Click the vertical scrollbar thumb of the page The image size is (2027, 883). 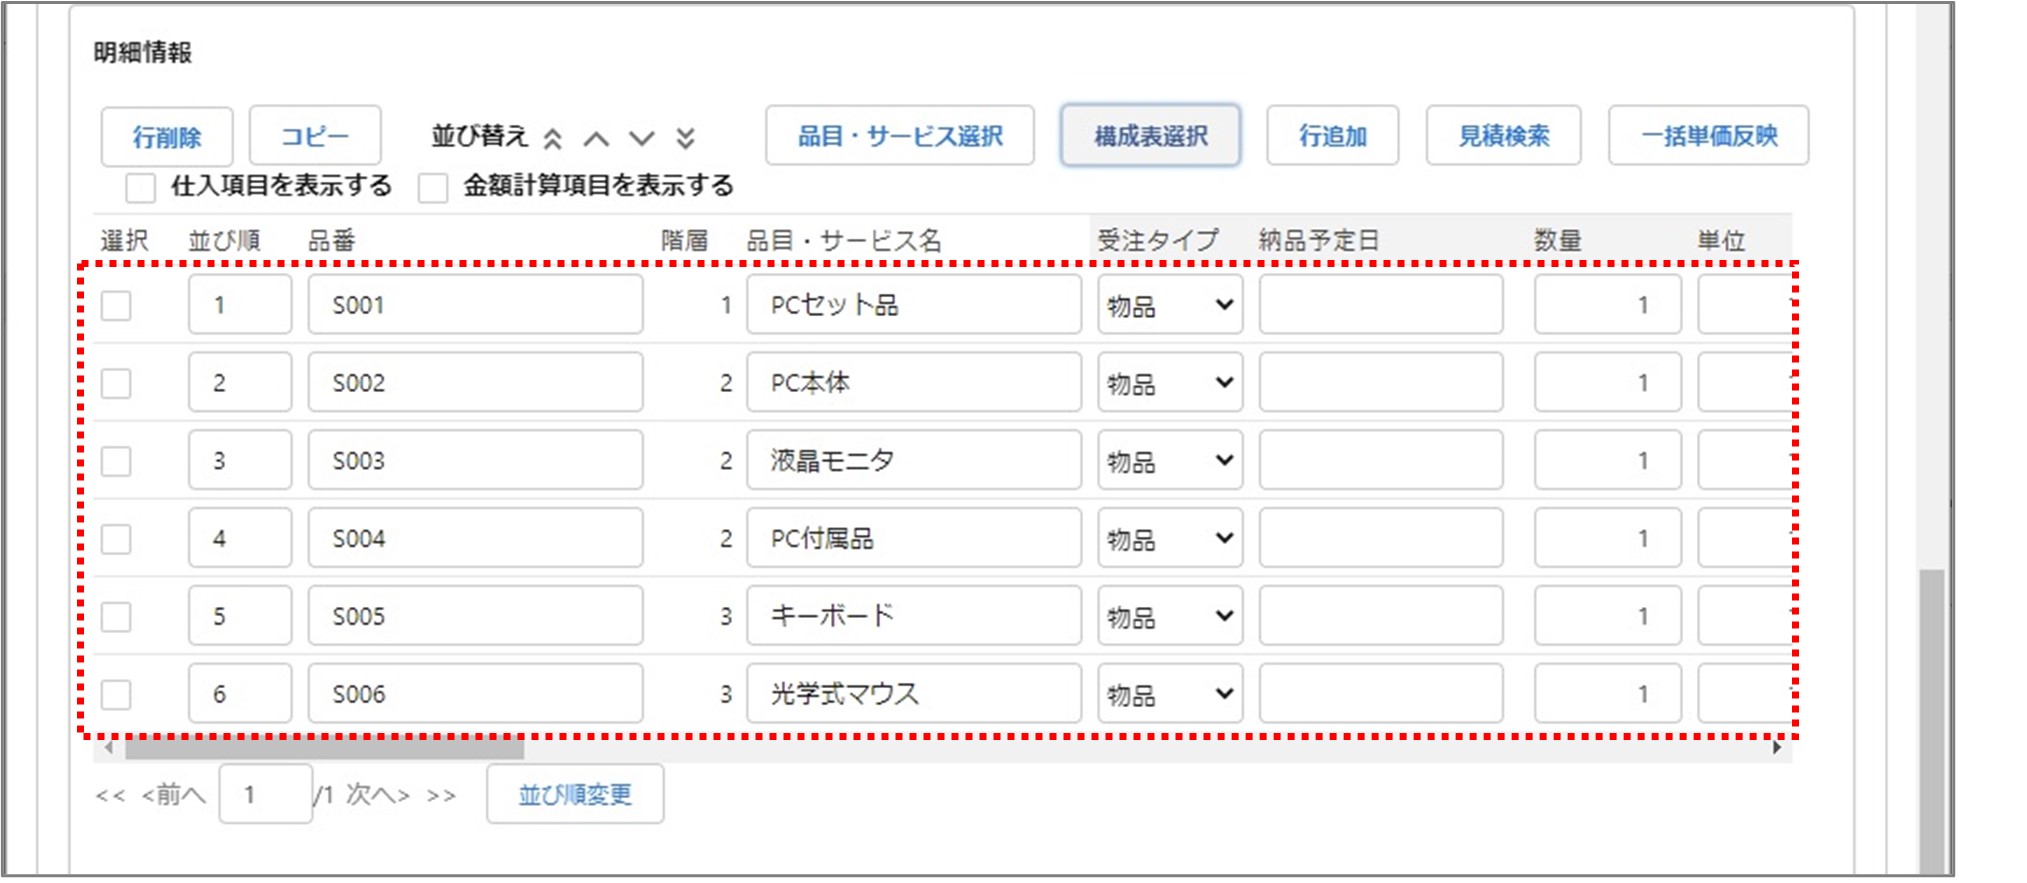click(x=1932, y=723)
